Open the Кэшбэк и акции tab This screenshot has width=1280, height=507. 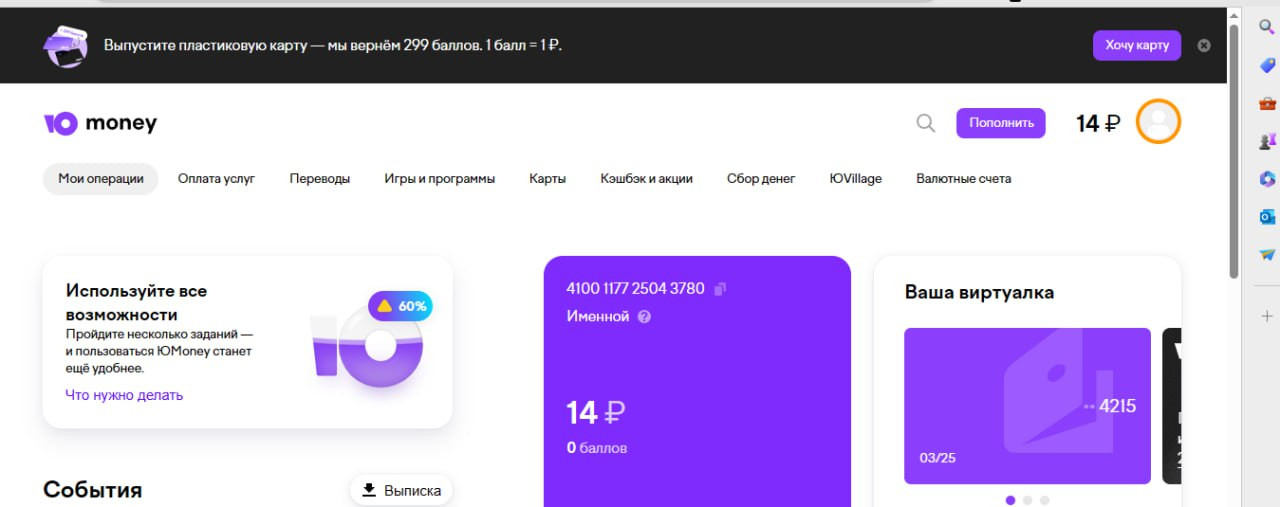[647, 179]
